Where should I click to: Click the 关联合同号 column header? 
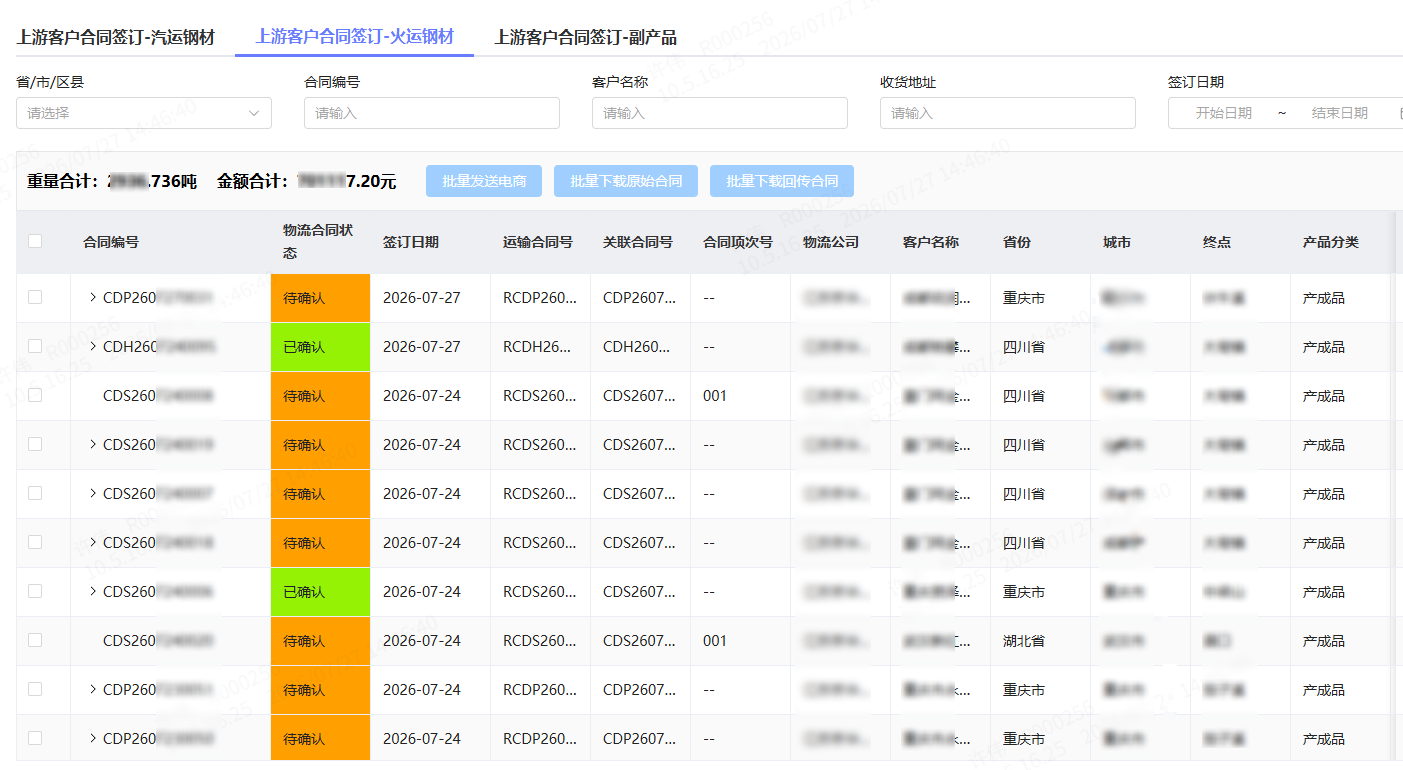coord(638,242)
